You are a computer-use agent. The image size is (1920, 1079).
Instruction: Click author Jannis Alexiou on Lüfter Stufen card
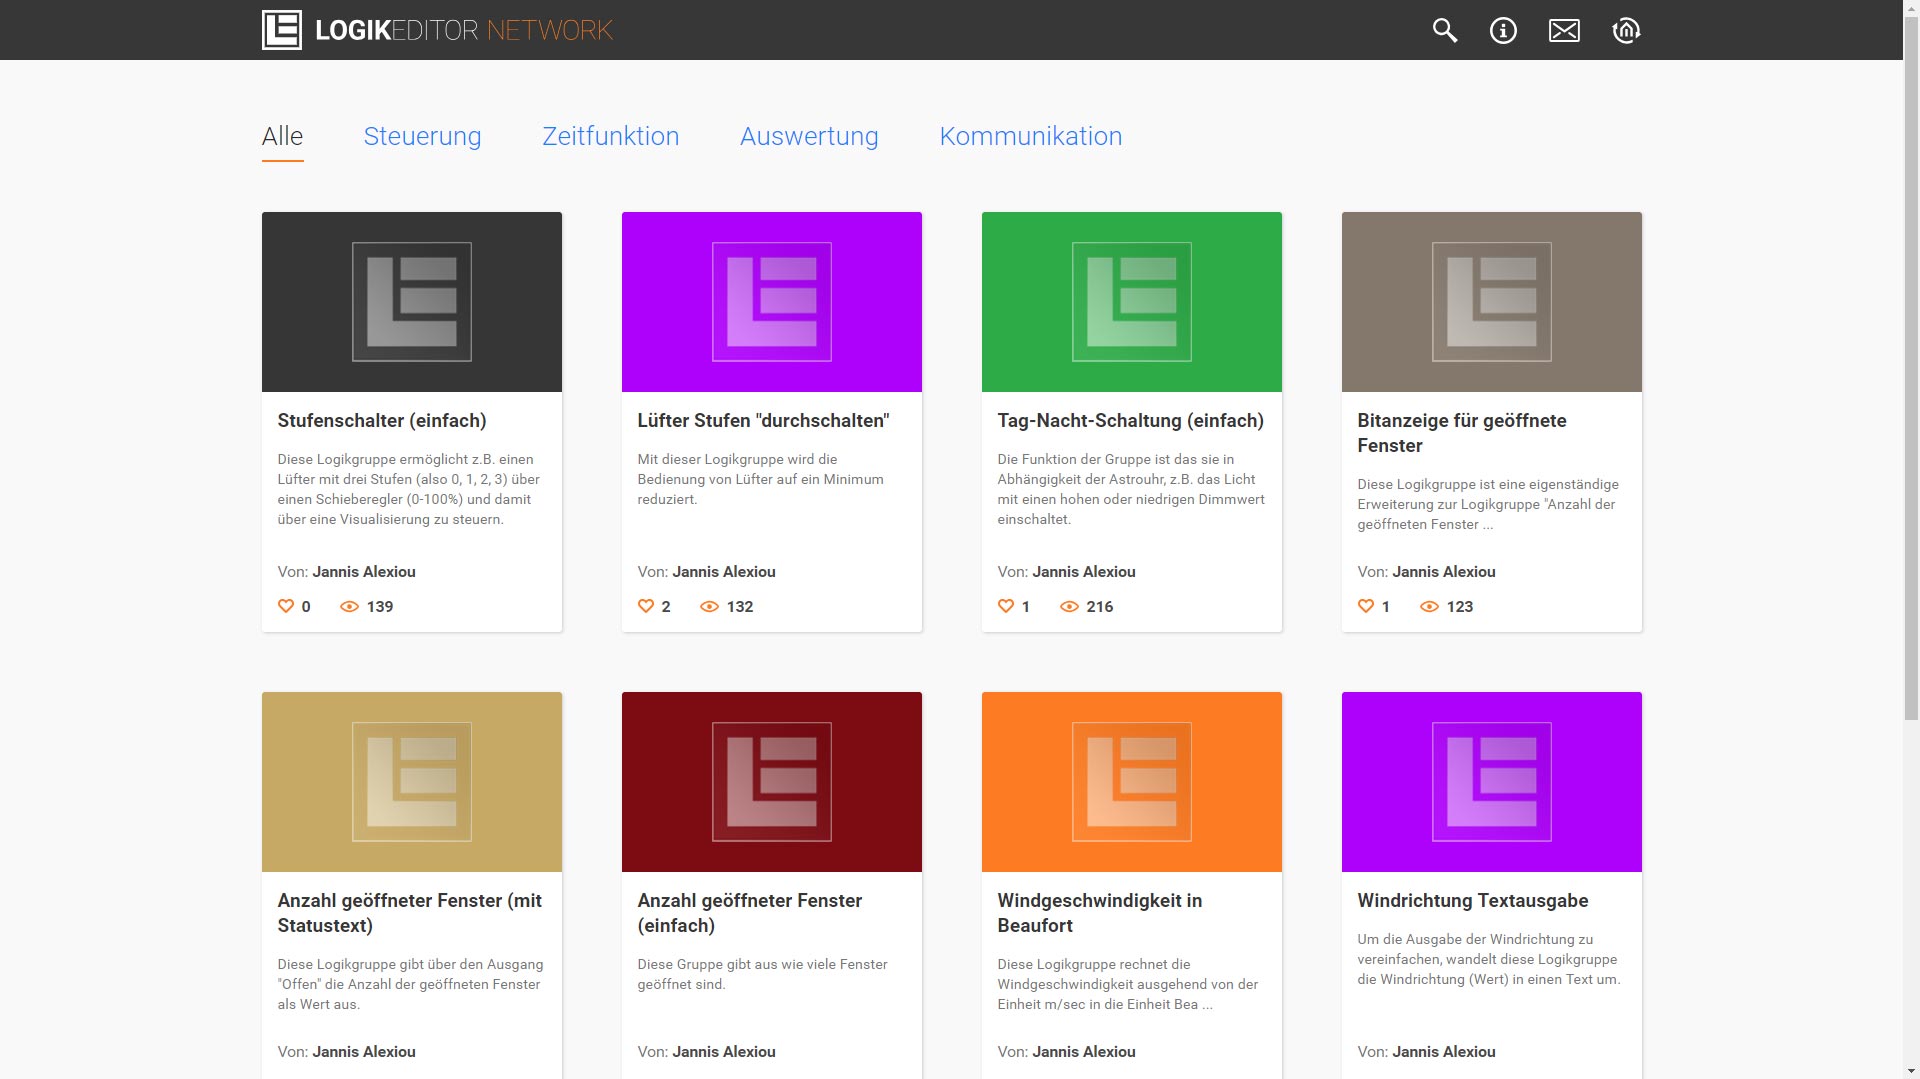click(x=724, y=572)
